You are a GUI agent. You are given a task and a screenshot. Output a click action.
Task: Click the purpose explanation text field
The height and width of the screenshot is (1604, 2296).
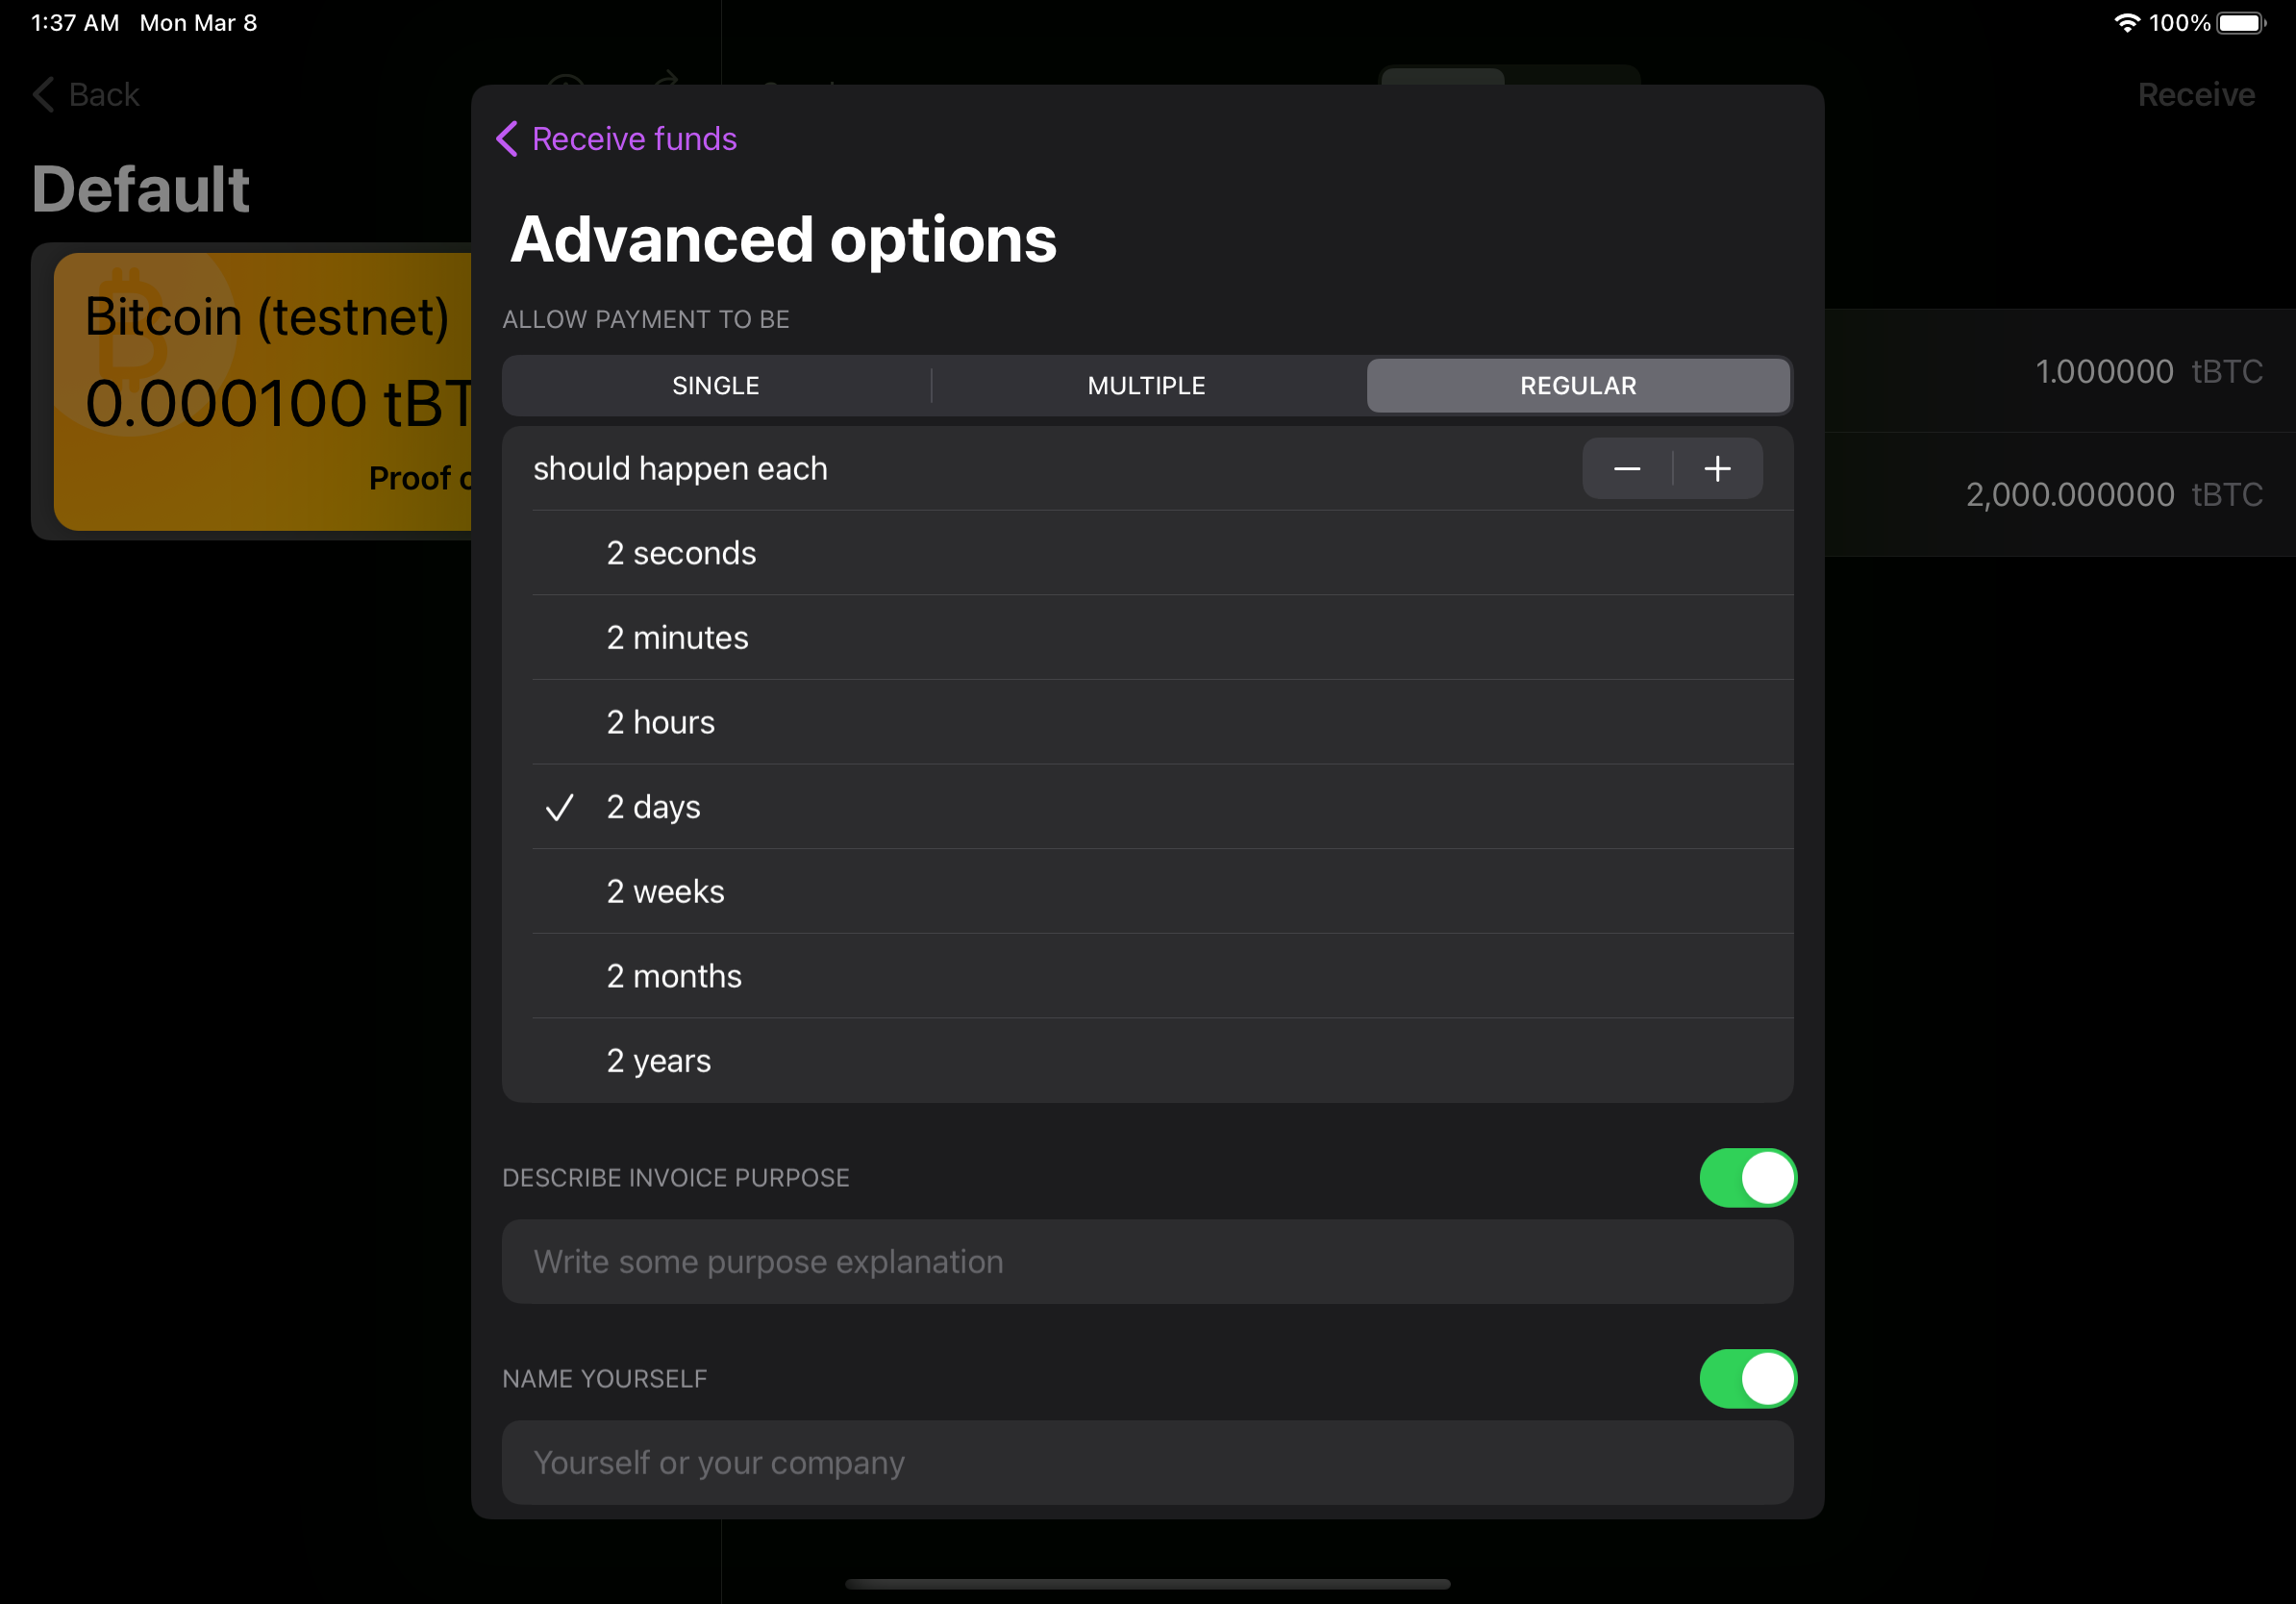(x=1147, y=1261)
